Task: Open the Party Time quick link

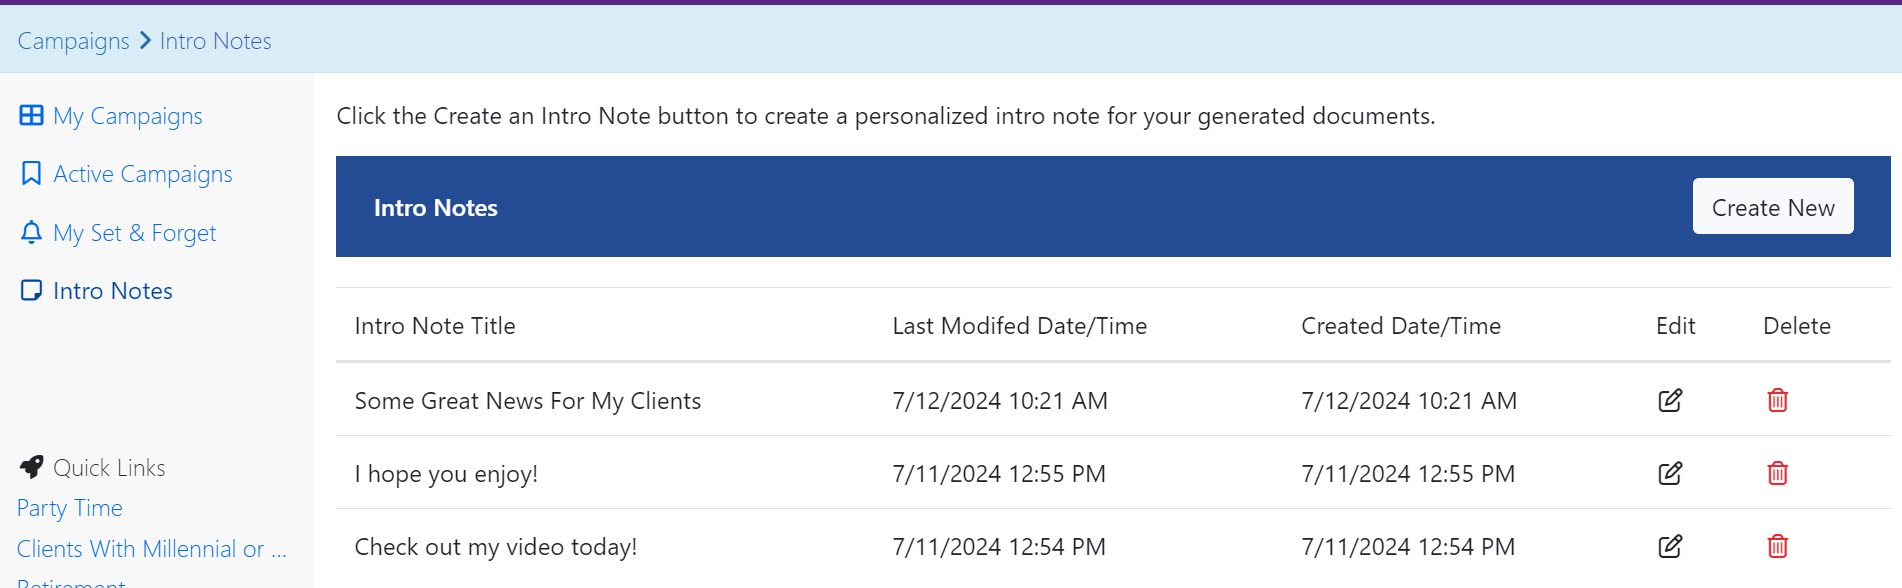Action: pos(70,508)
